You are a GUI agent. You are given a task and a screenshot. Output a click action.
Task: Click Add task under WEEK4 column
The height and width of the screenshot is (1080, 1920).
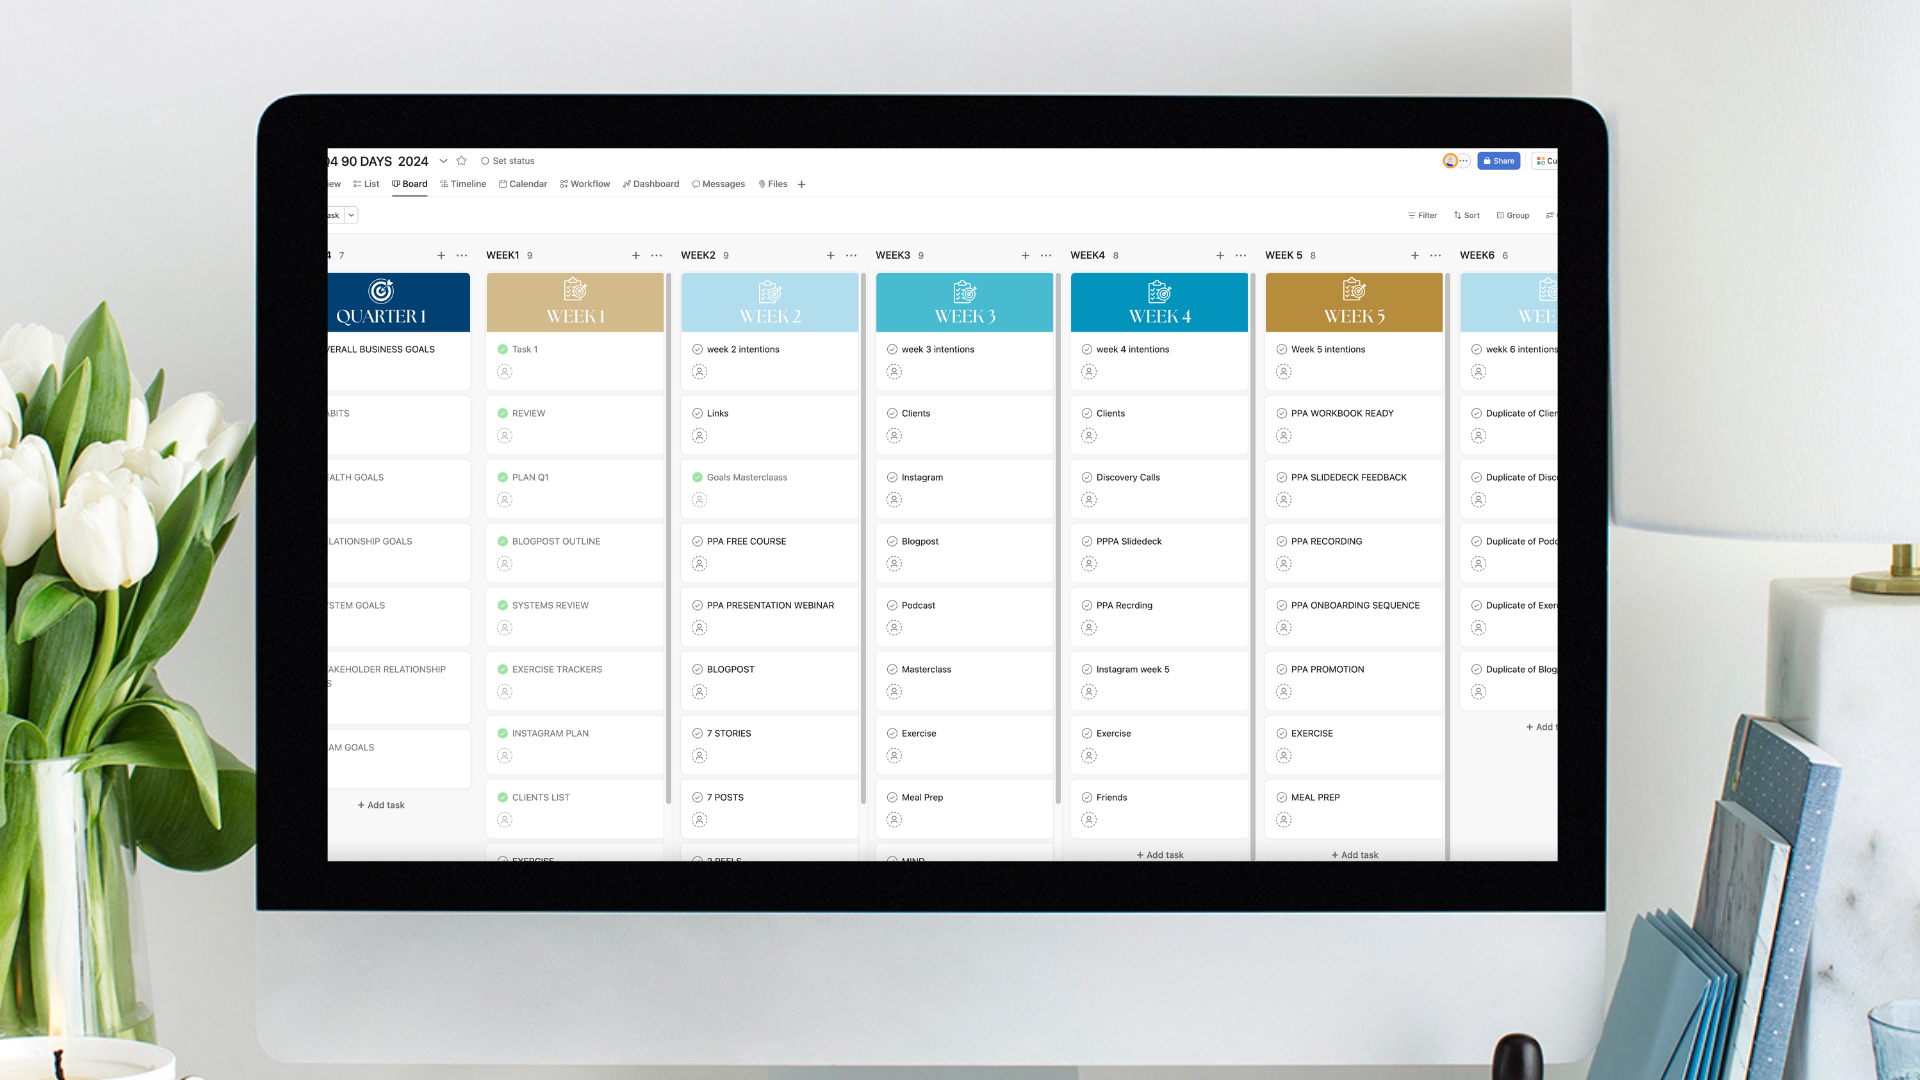click(x=1160, y=855)
